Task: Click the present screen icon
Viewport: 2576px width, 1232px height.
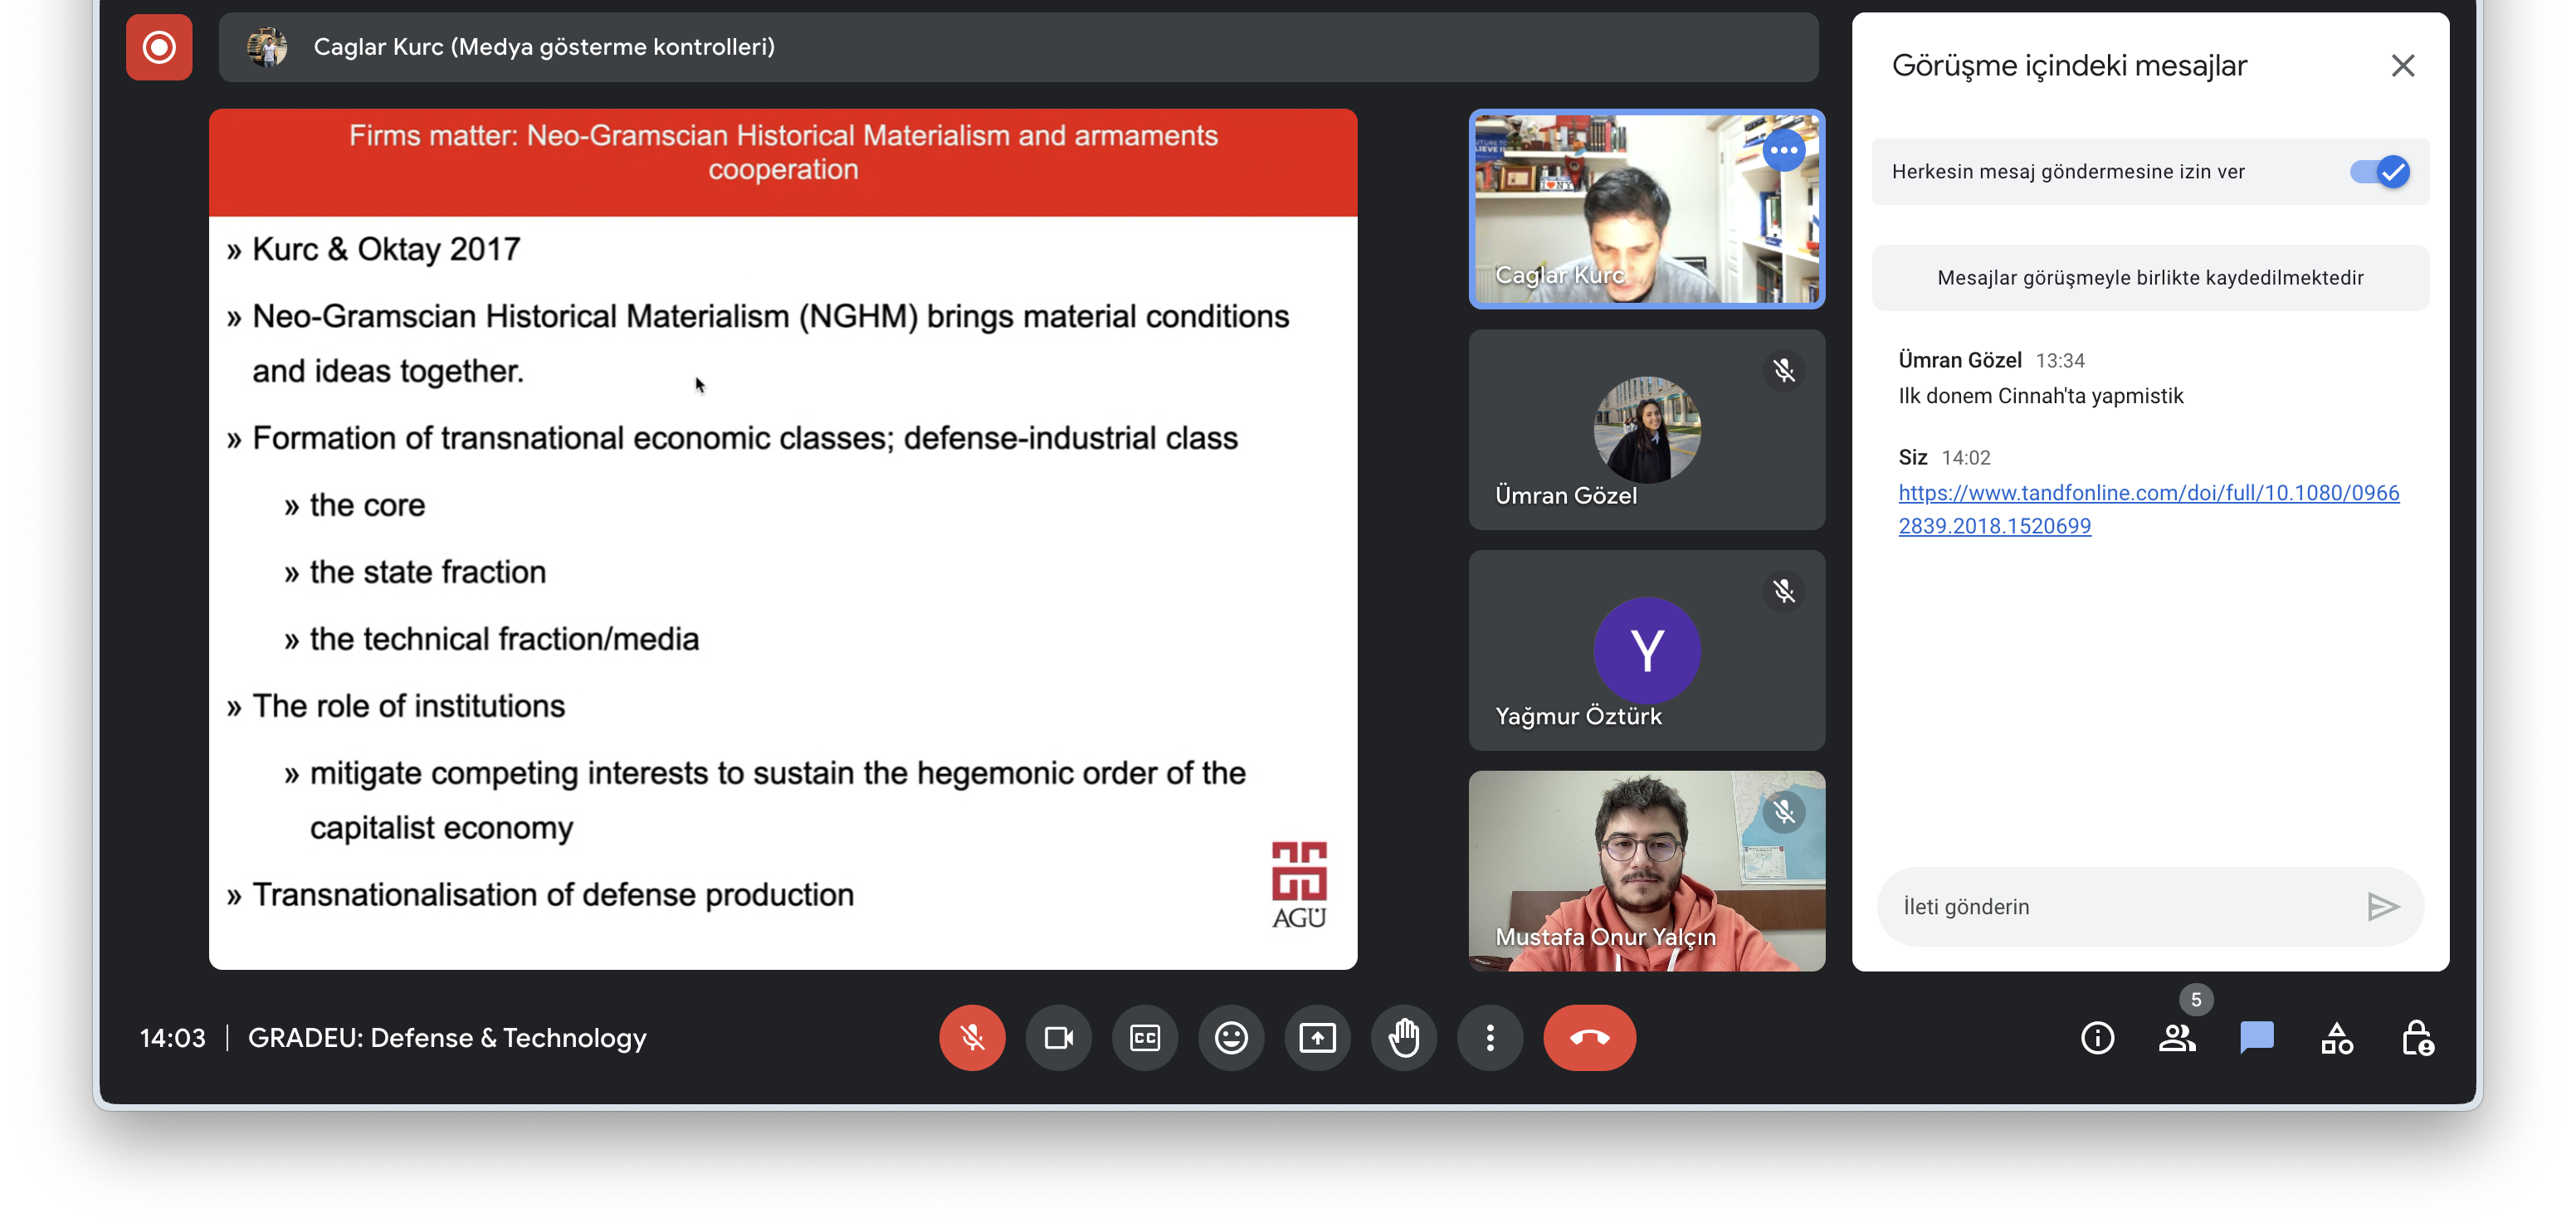Action: (1317, 1038)
